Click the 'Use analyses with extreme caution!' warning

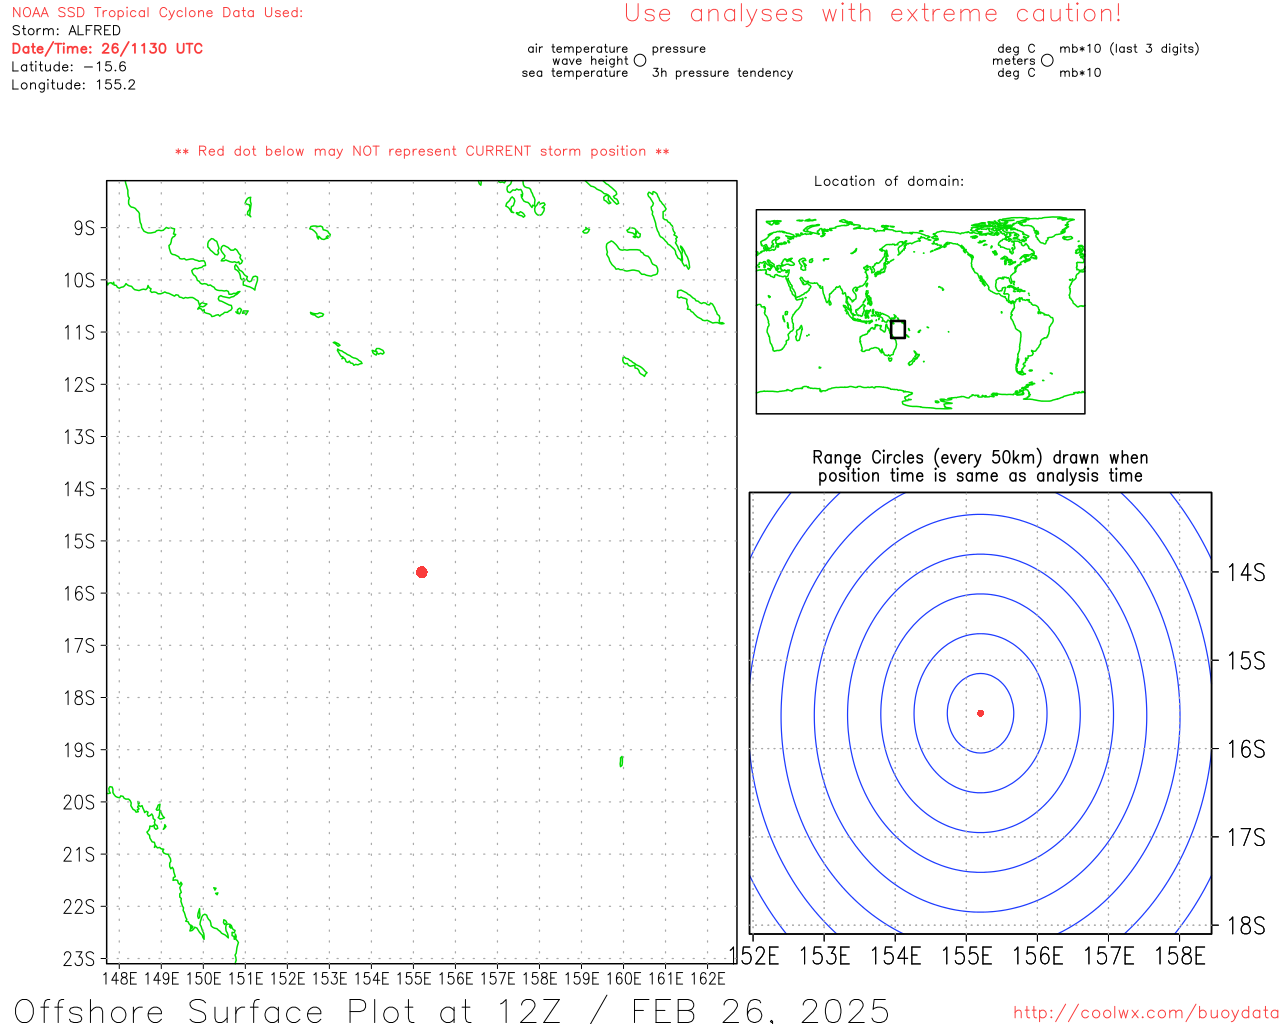tap(873, 14)
